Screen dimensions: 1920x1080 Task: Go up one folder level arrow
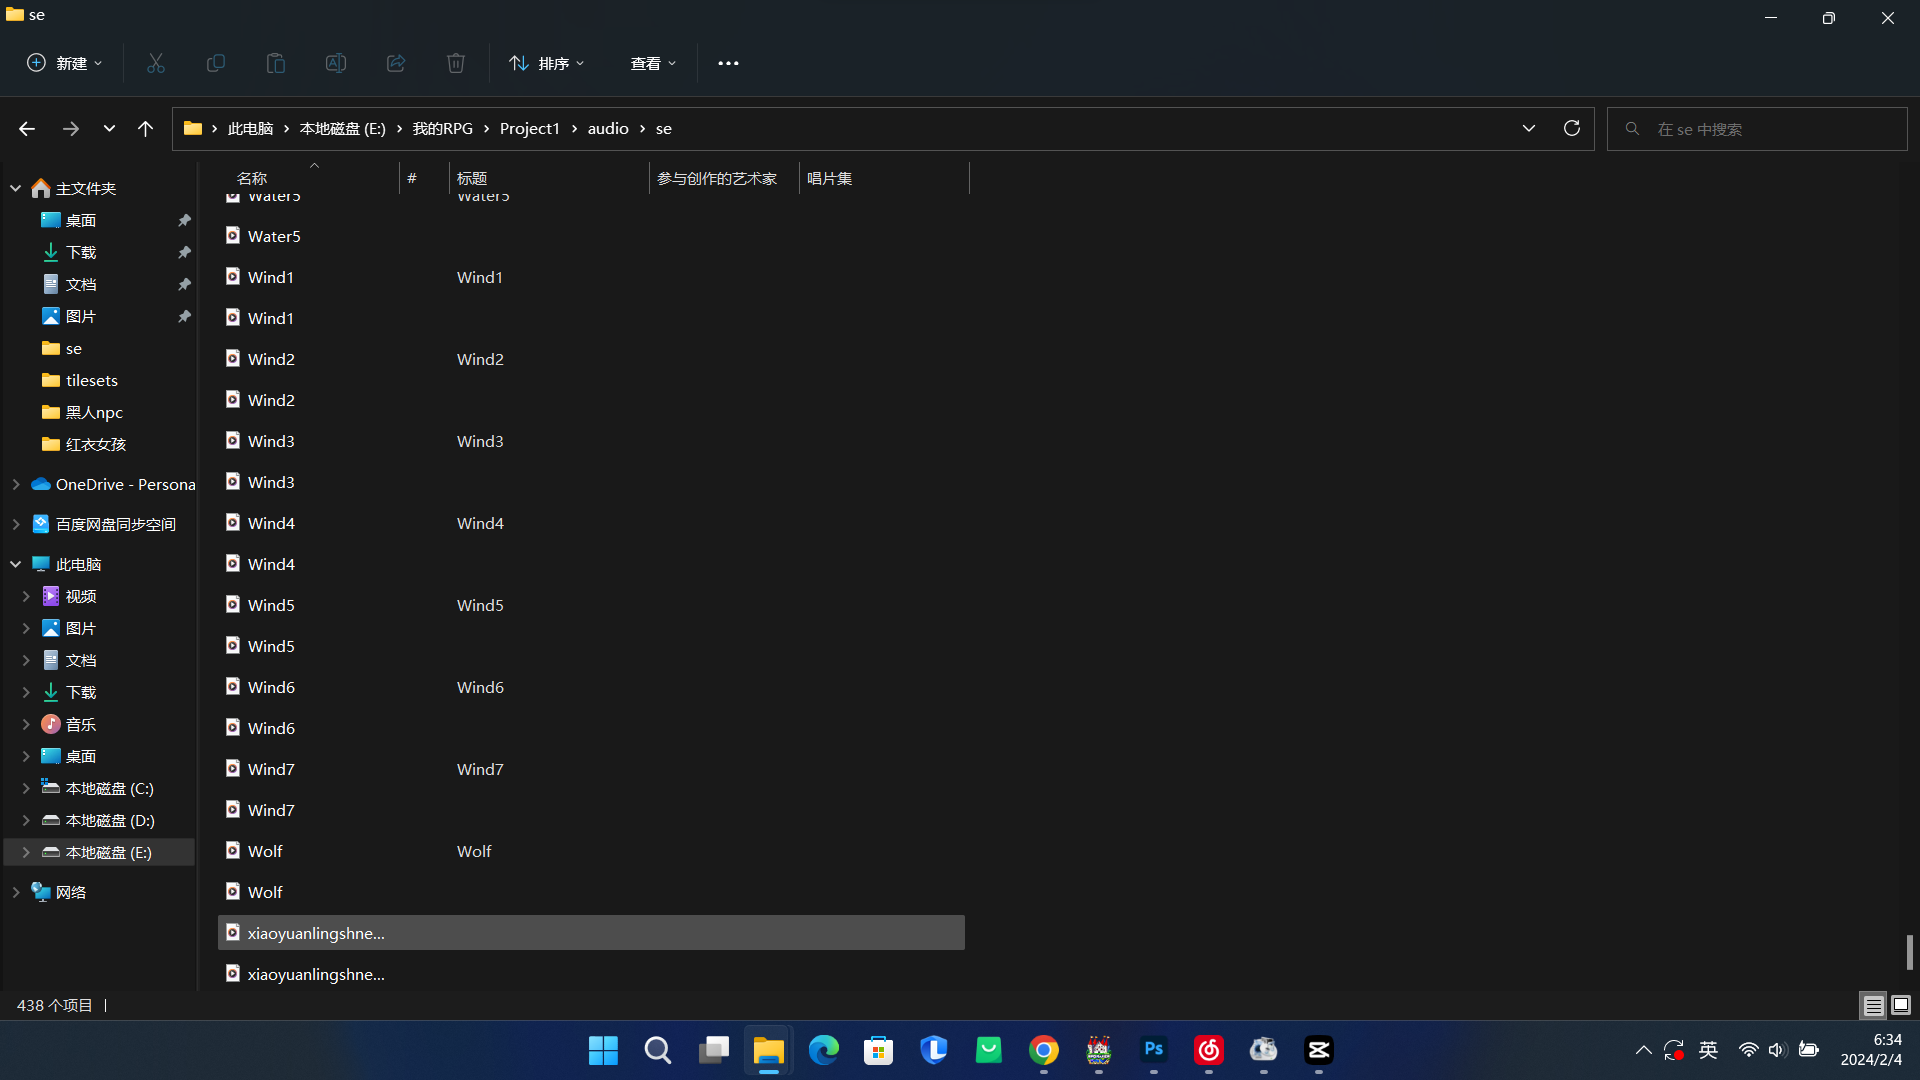(145, 129)
